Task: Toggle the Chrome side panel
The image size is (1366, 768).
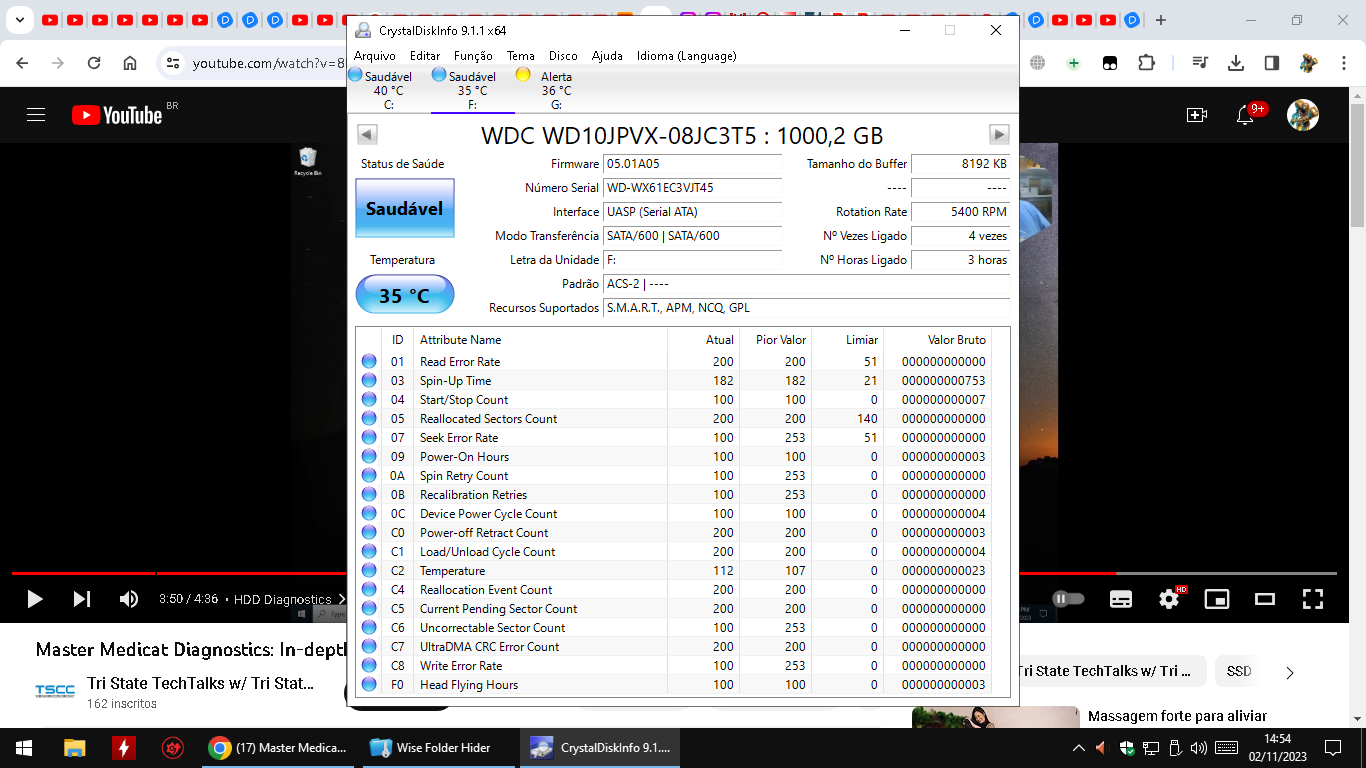Action: click(x=1272, y=63)
